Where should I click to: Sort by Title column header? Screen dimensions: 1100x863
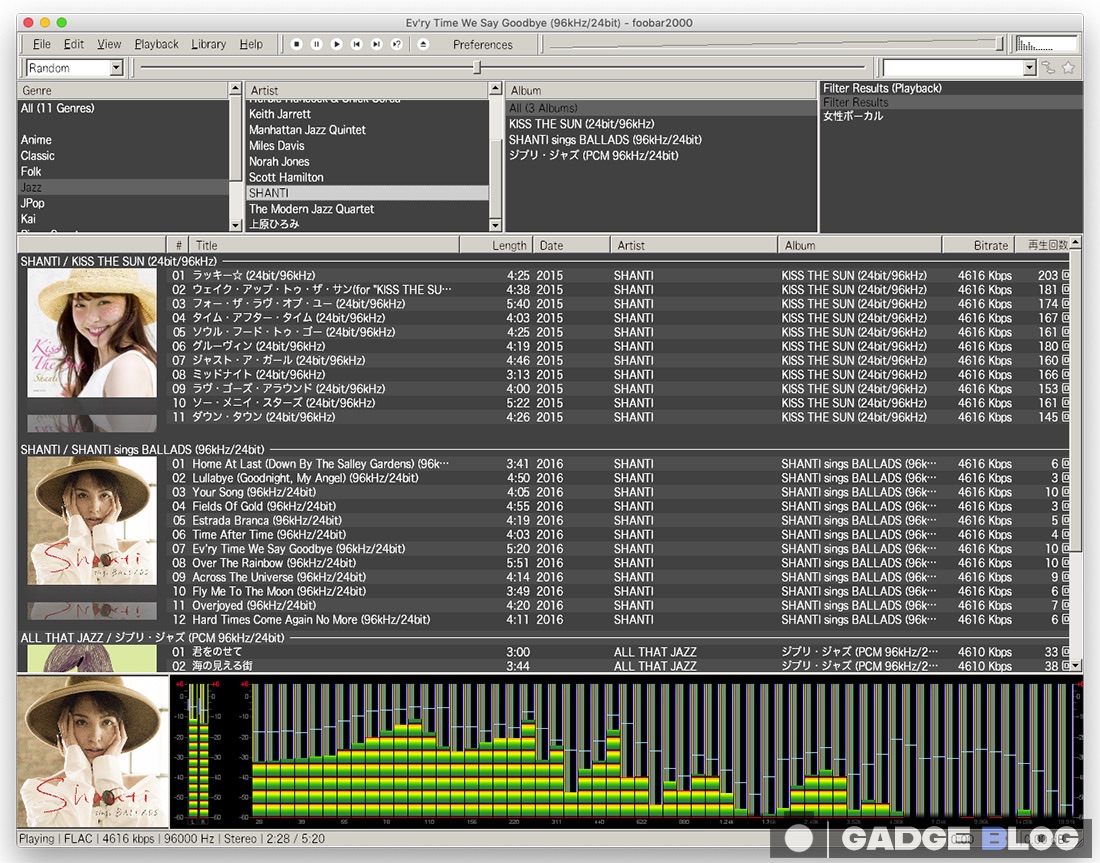tap(323, 246)
